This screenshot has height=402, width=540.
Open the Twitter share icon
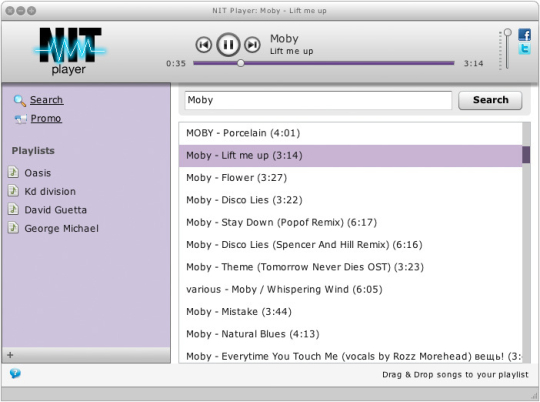click(x=525, y=49)
